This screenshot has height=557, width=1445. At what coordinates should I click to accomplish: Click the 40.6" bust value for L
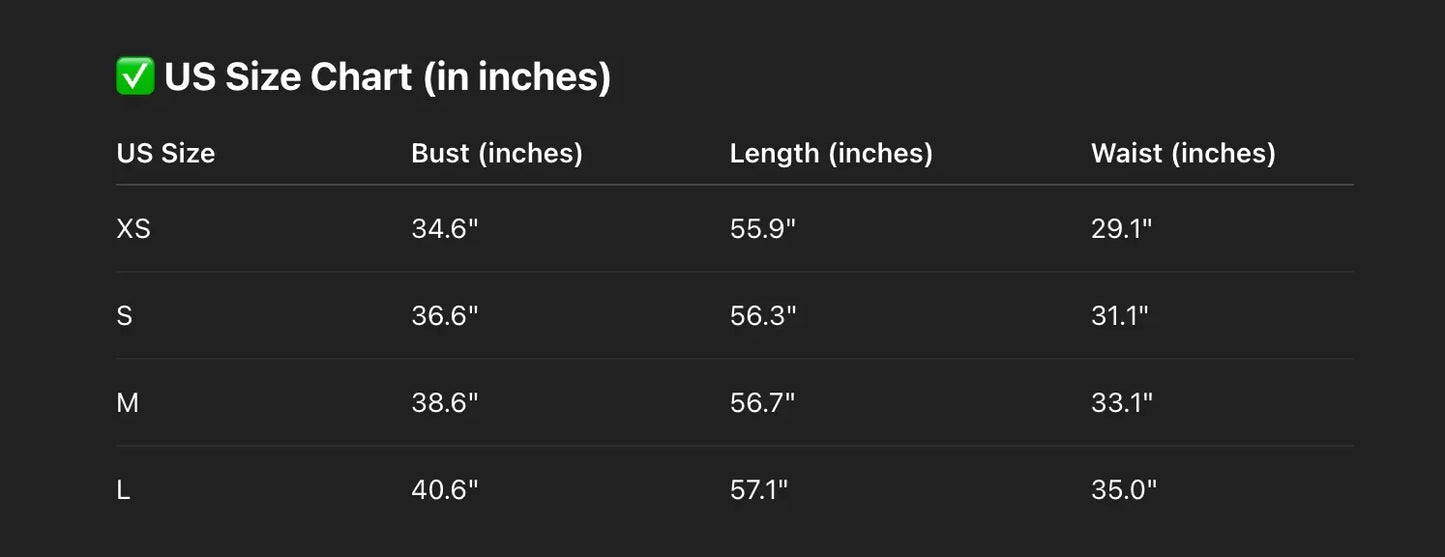445,490
